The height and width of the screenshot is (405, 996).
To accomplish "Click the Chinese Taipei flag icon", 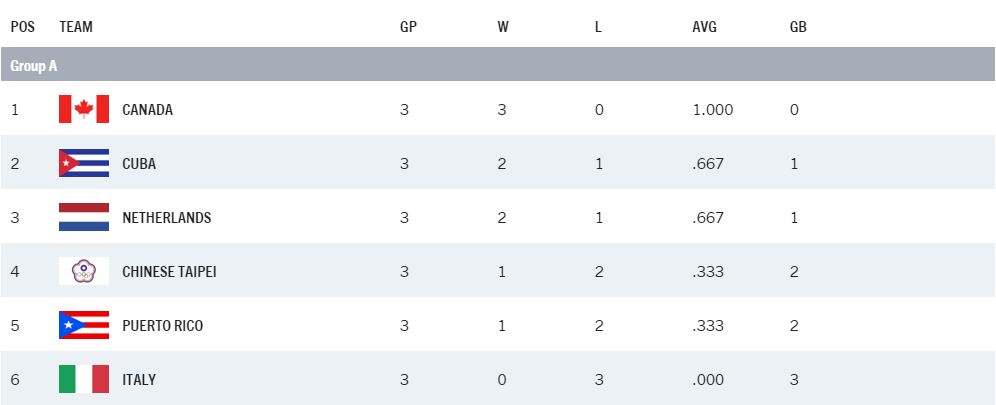I will point(84,271).
